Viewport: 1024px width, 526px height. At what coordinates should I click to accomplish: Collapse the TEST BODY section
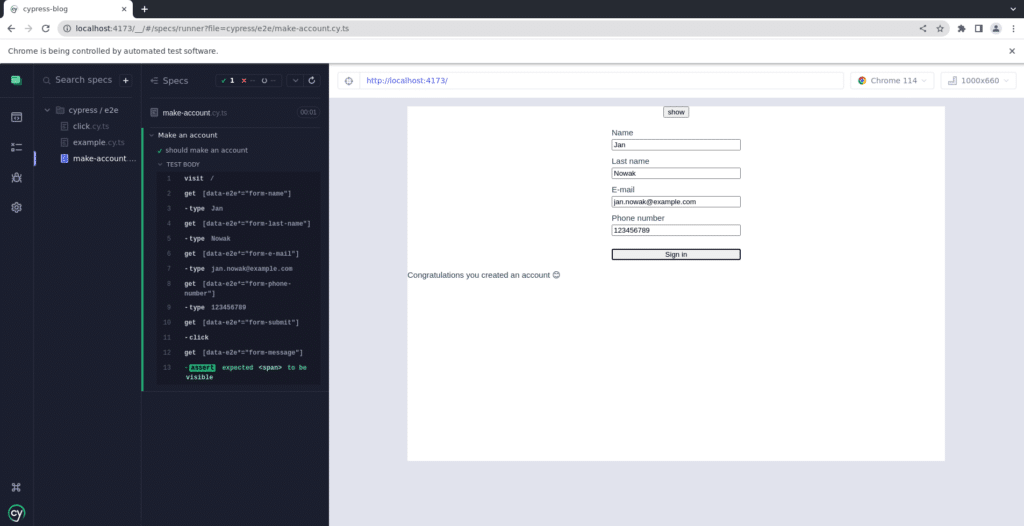[x=161, y=165]
